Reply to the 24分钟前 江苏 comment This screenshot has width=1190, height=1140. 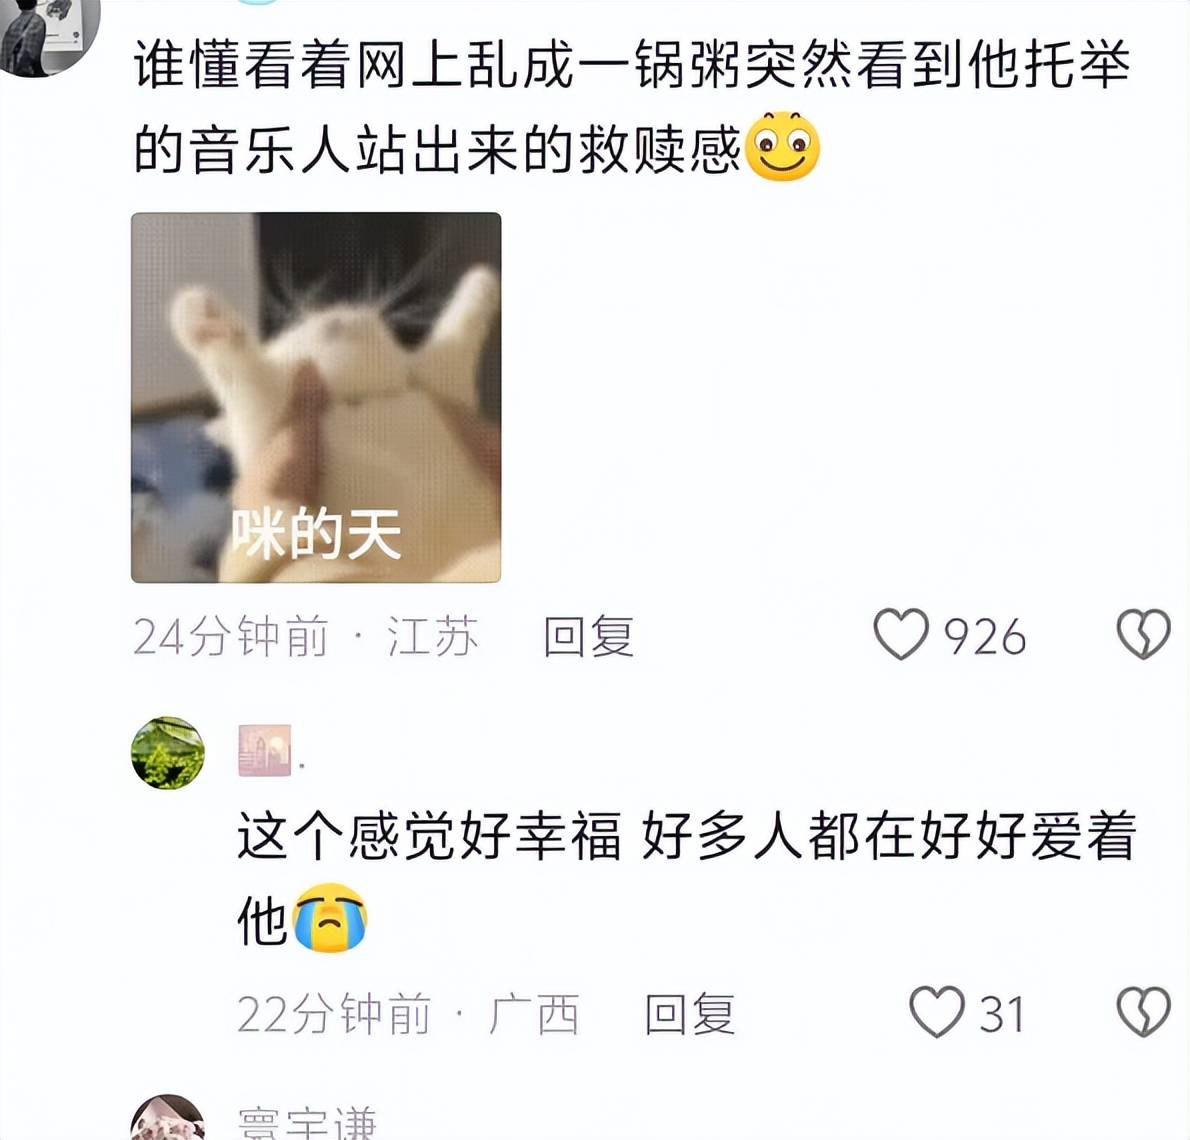click(x=588, y=636)
